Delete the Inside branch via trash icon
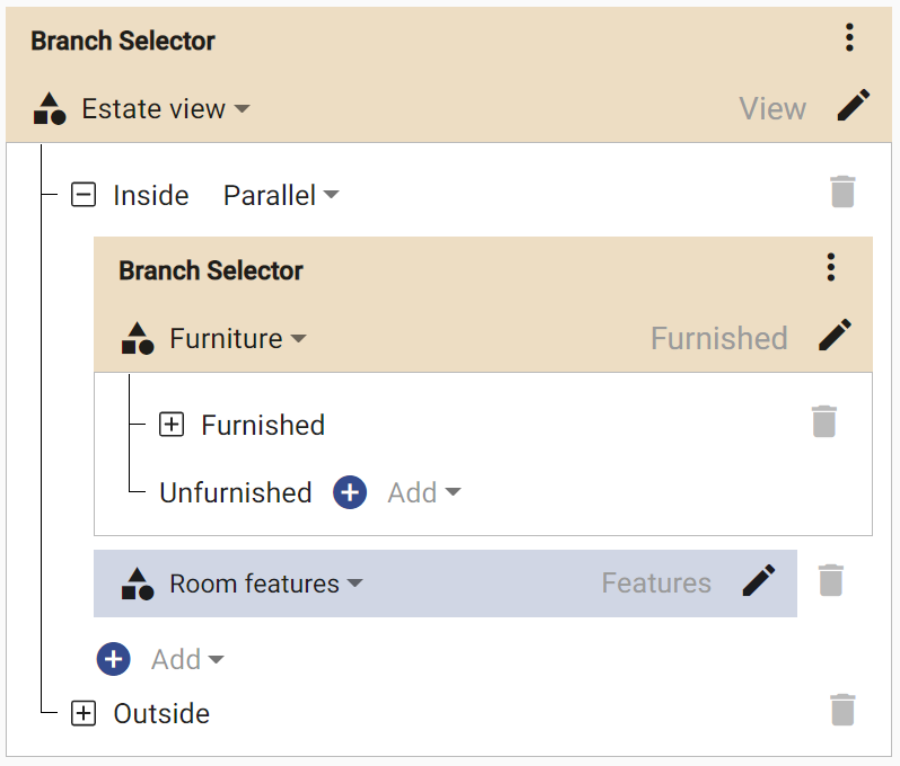 [843, 192]
